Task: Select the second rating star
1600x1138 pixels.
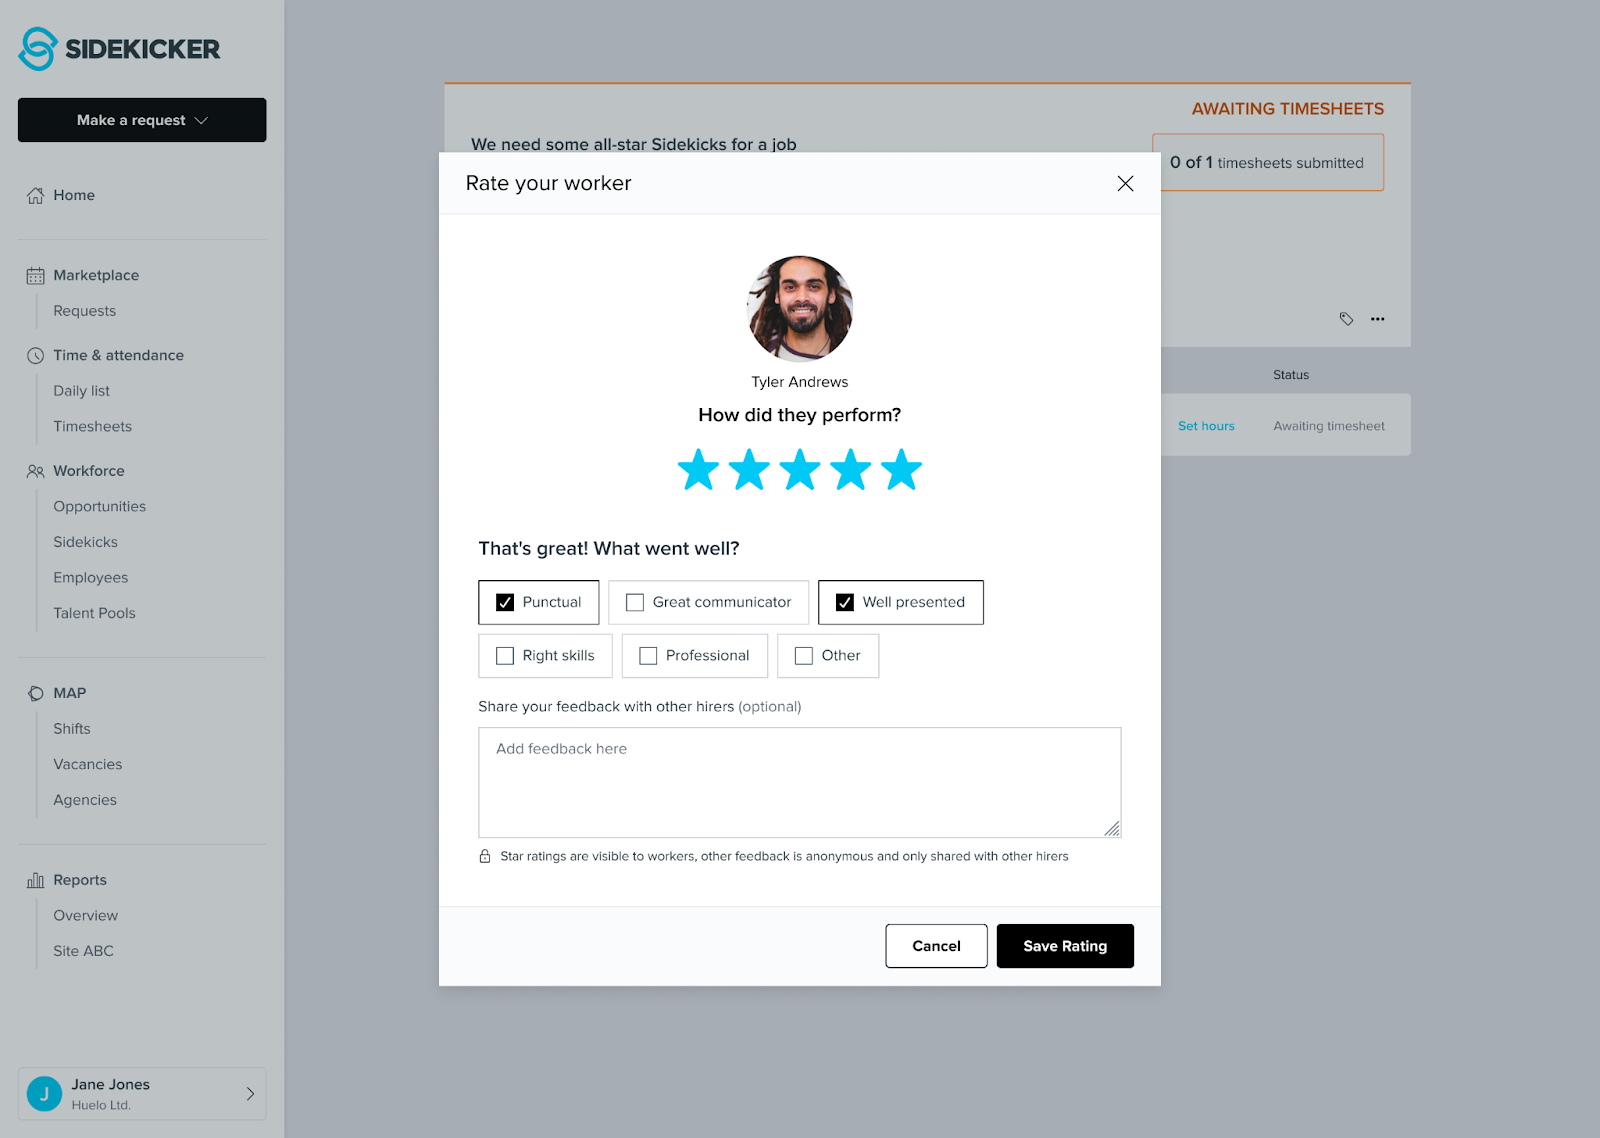Action: (x=749, y=469)
